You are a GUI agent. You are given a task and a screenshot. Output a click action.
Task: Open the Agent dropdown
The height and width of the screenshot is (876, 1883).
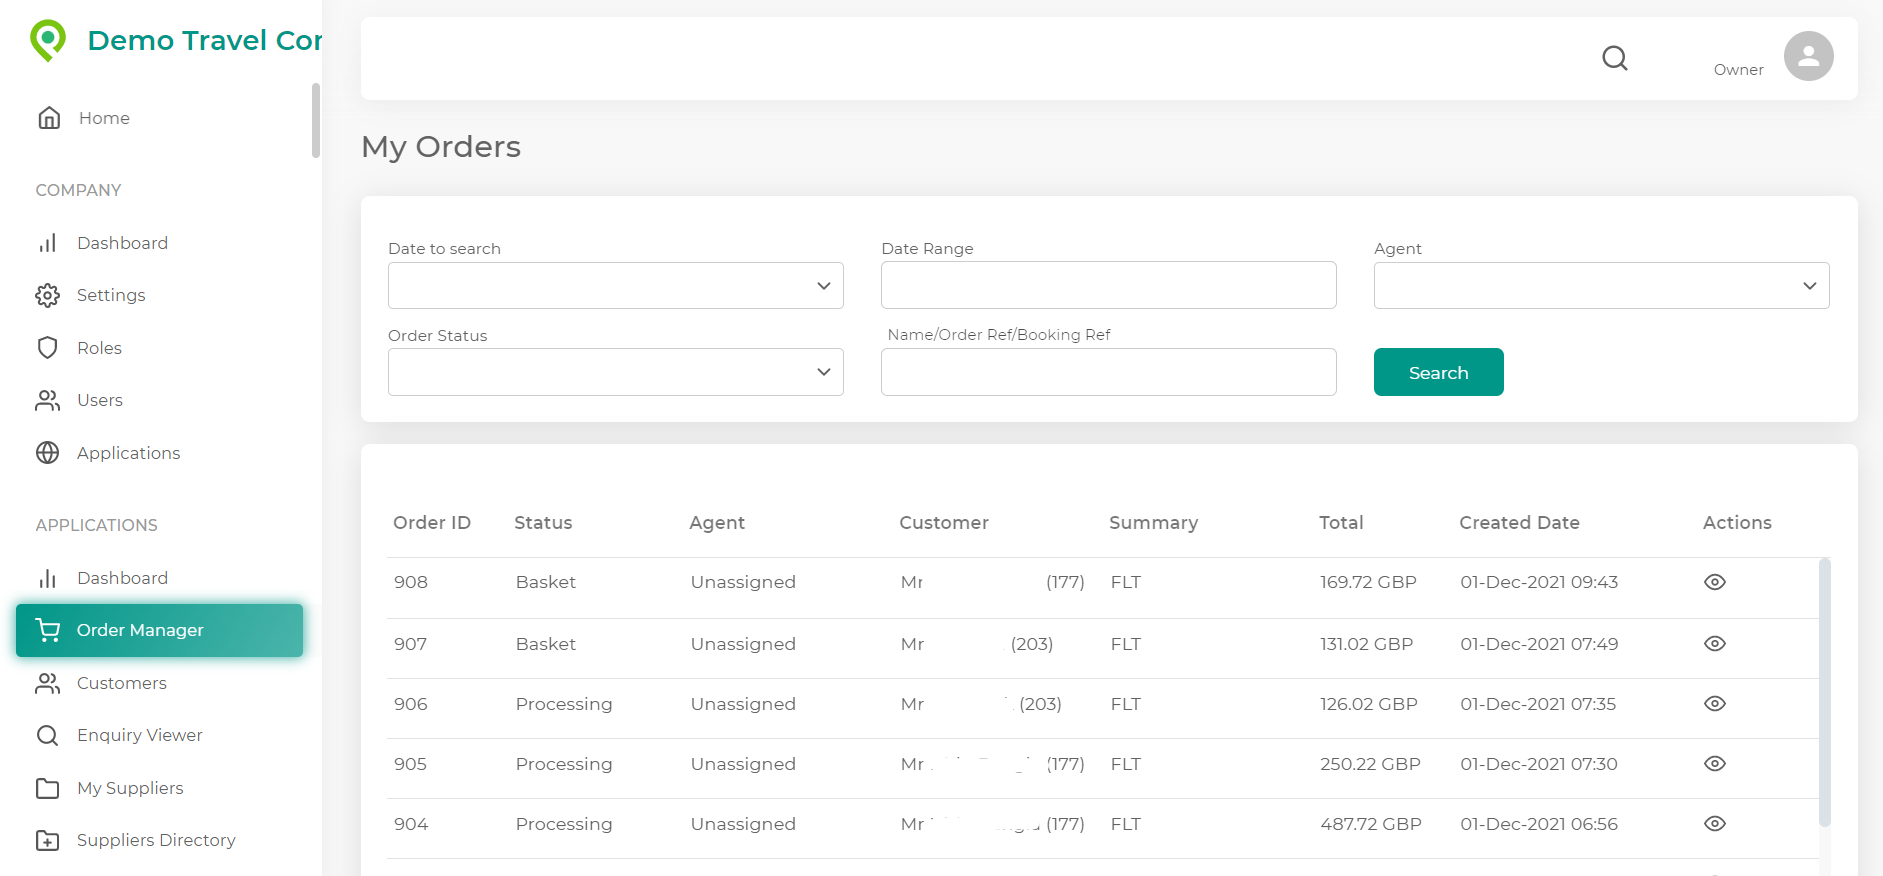click(1601, 286)
